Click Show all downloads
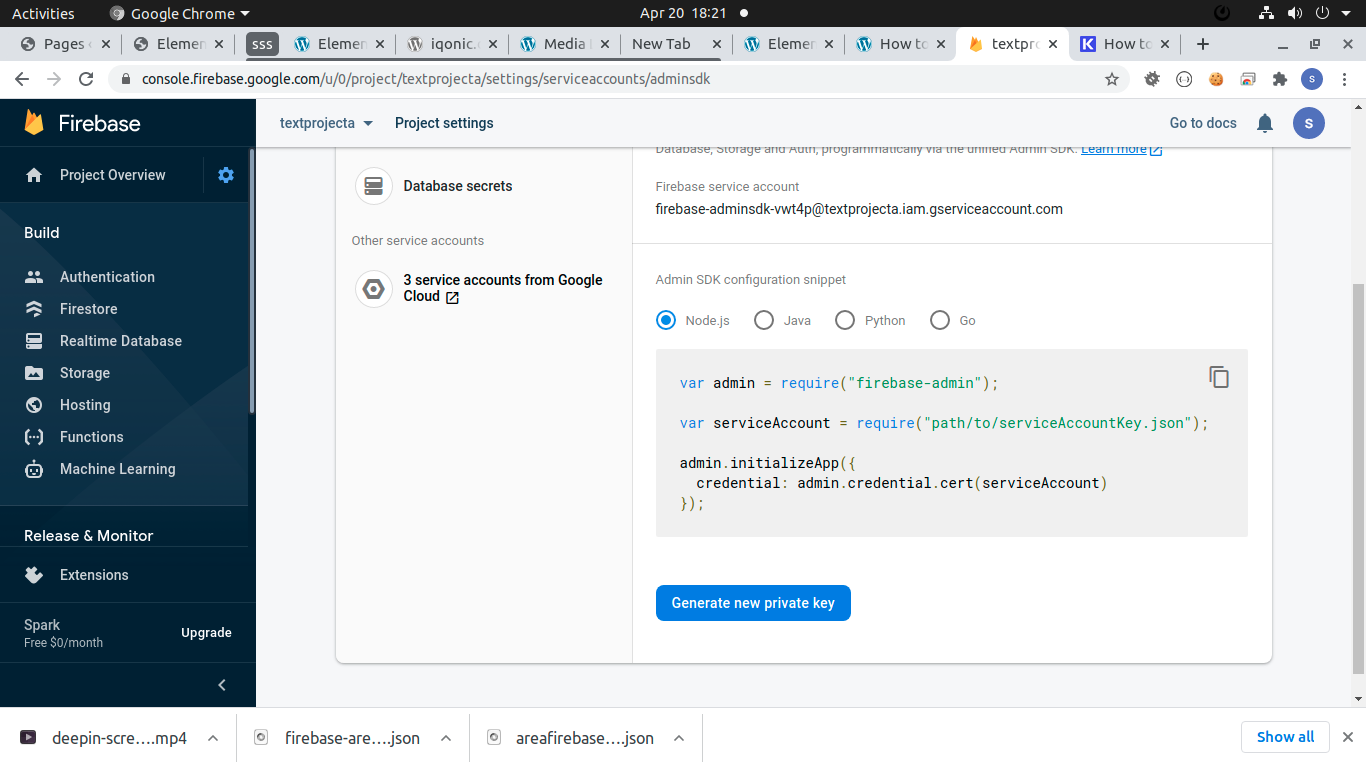This screenshot has width=1366, height=768. pos(1285,737)
